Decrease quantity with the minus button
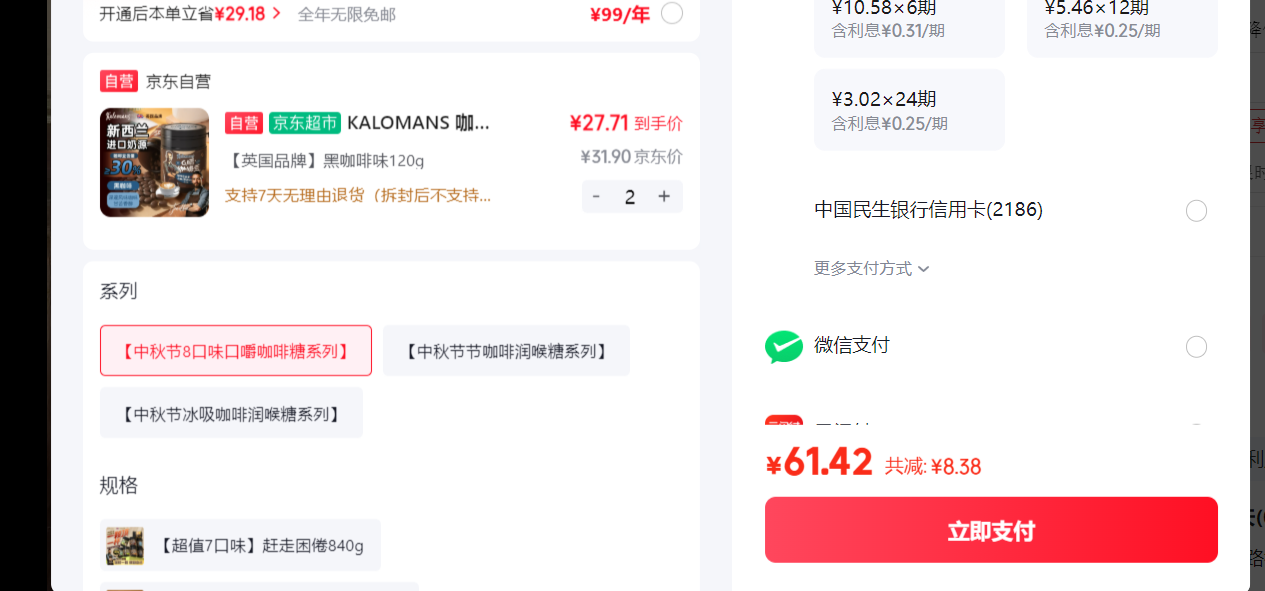 [x=596, y=197]
